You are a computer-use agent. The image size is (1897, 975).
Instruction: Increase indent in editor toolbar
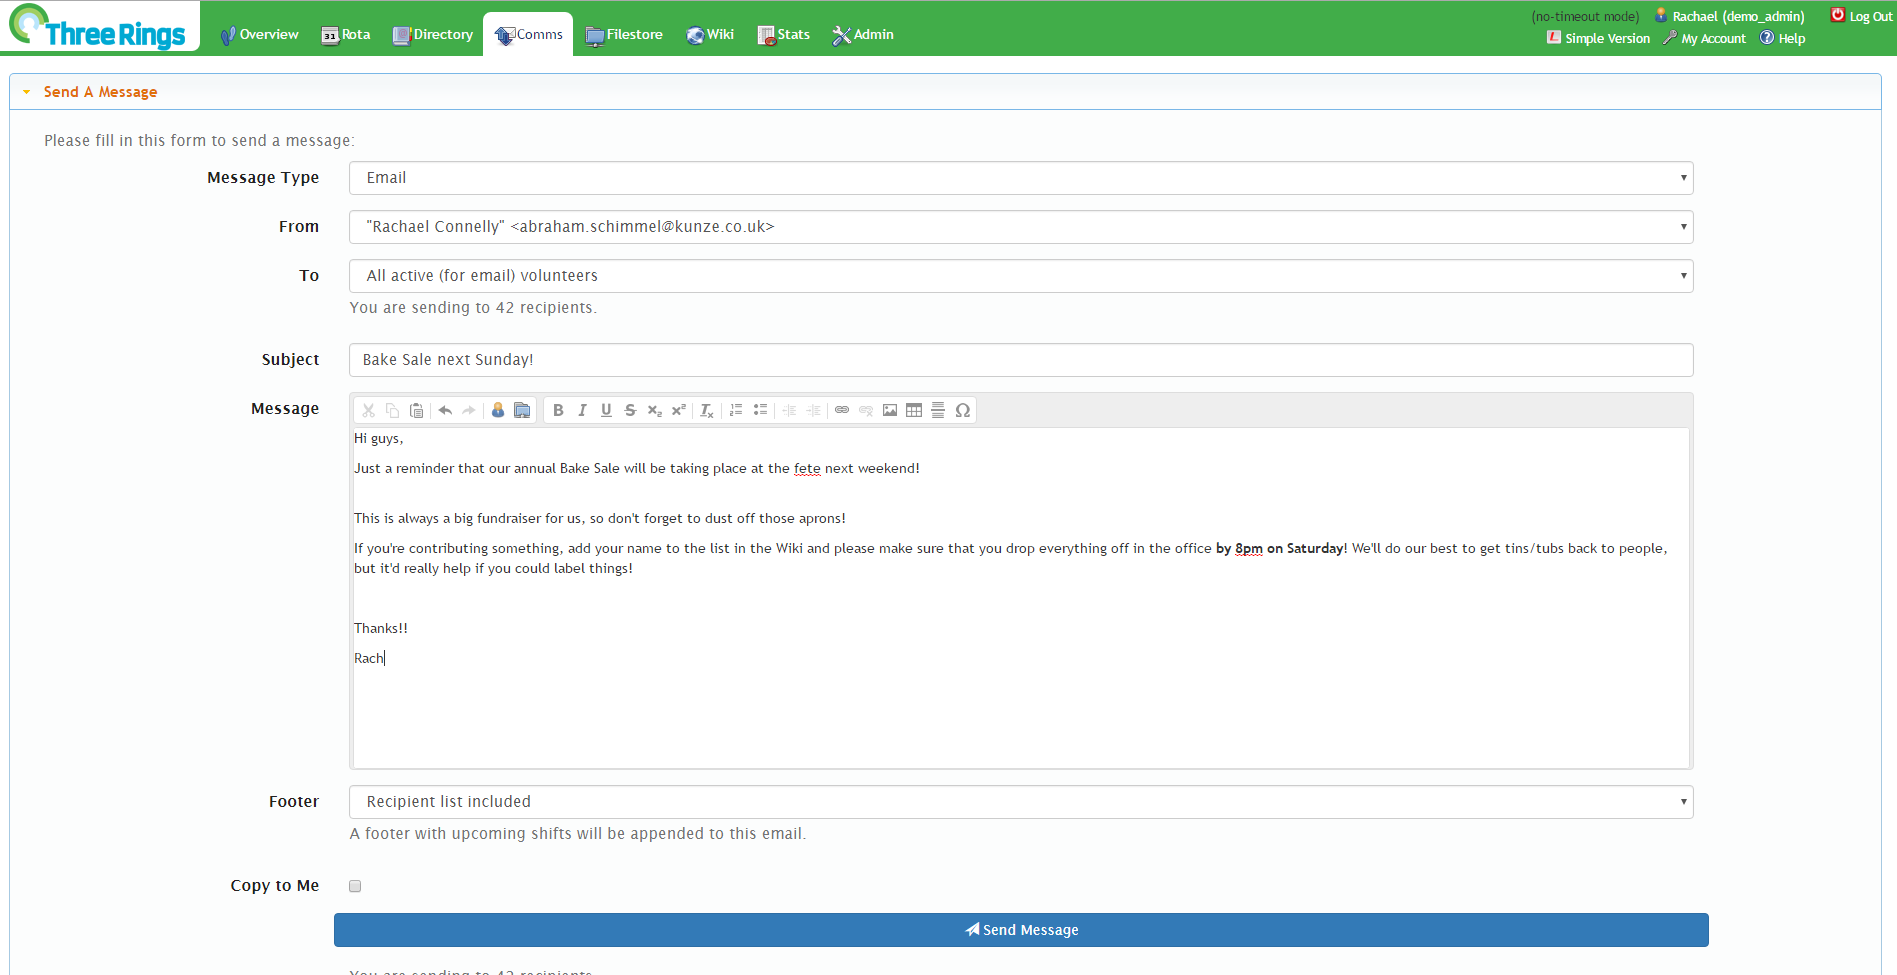pos(813,410)
